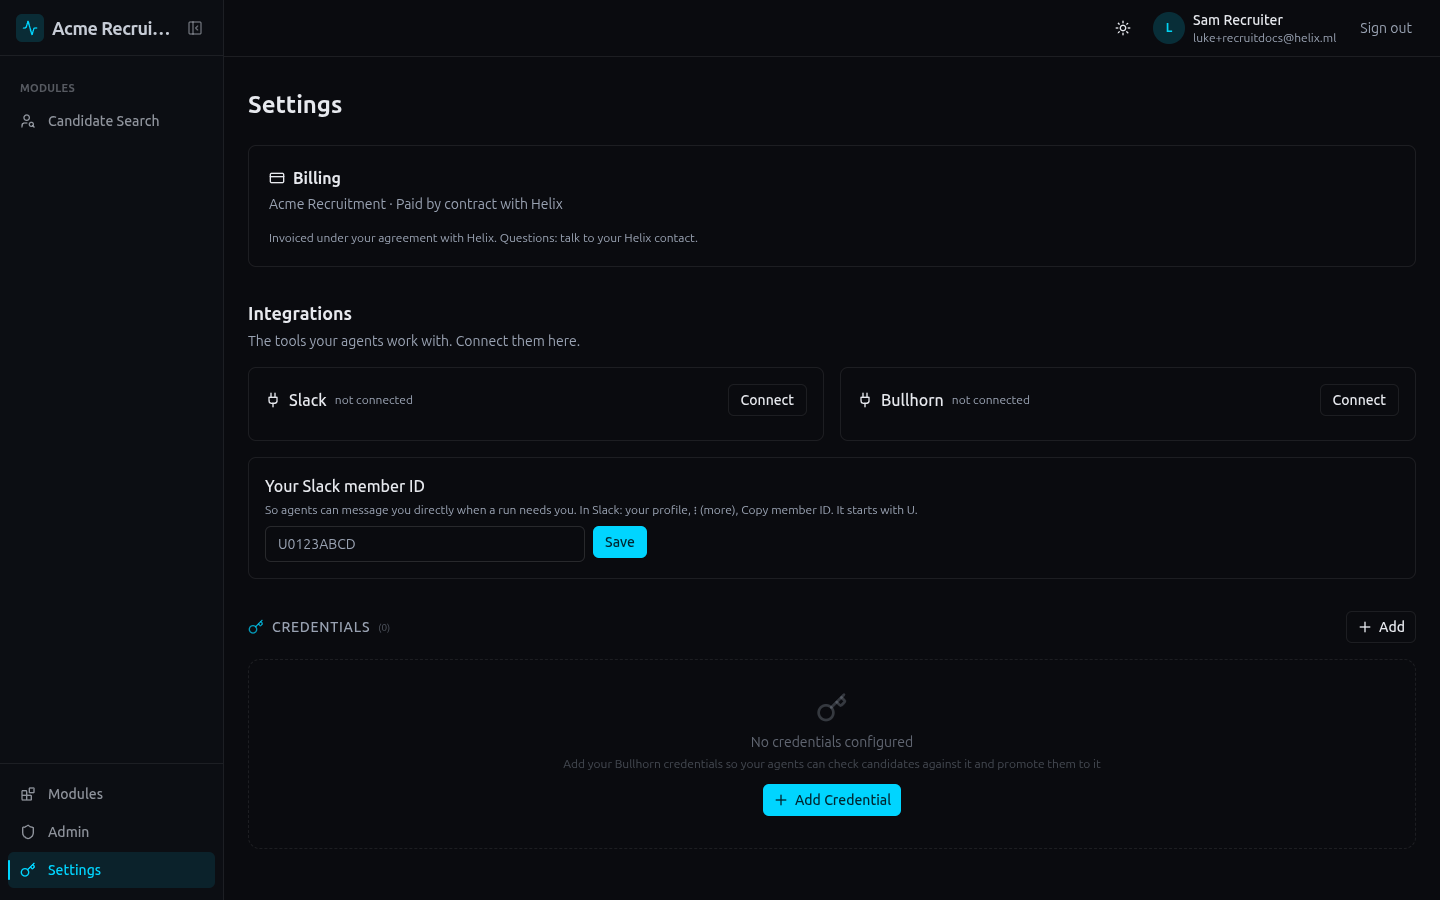Click 'Your Slack member ID' title
This screenshot has height=900, width=1440.
[x=345, y=486]
